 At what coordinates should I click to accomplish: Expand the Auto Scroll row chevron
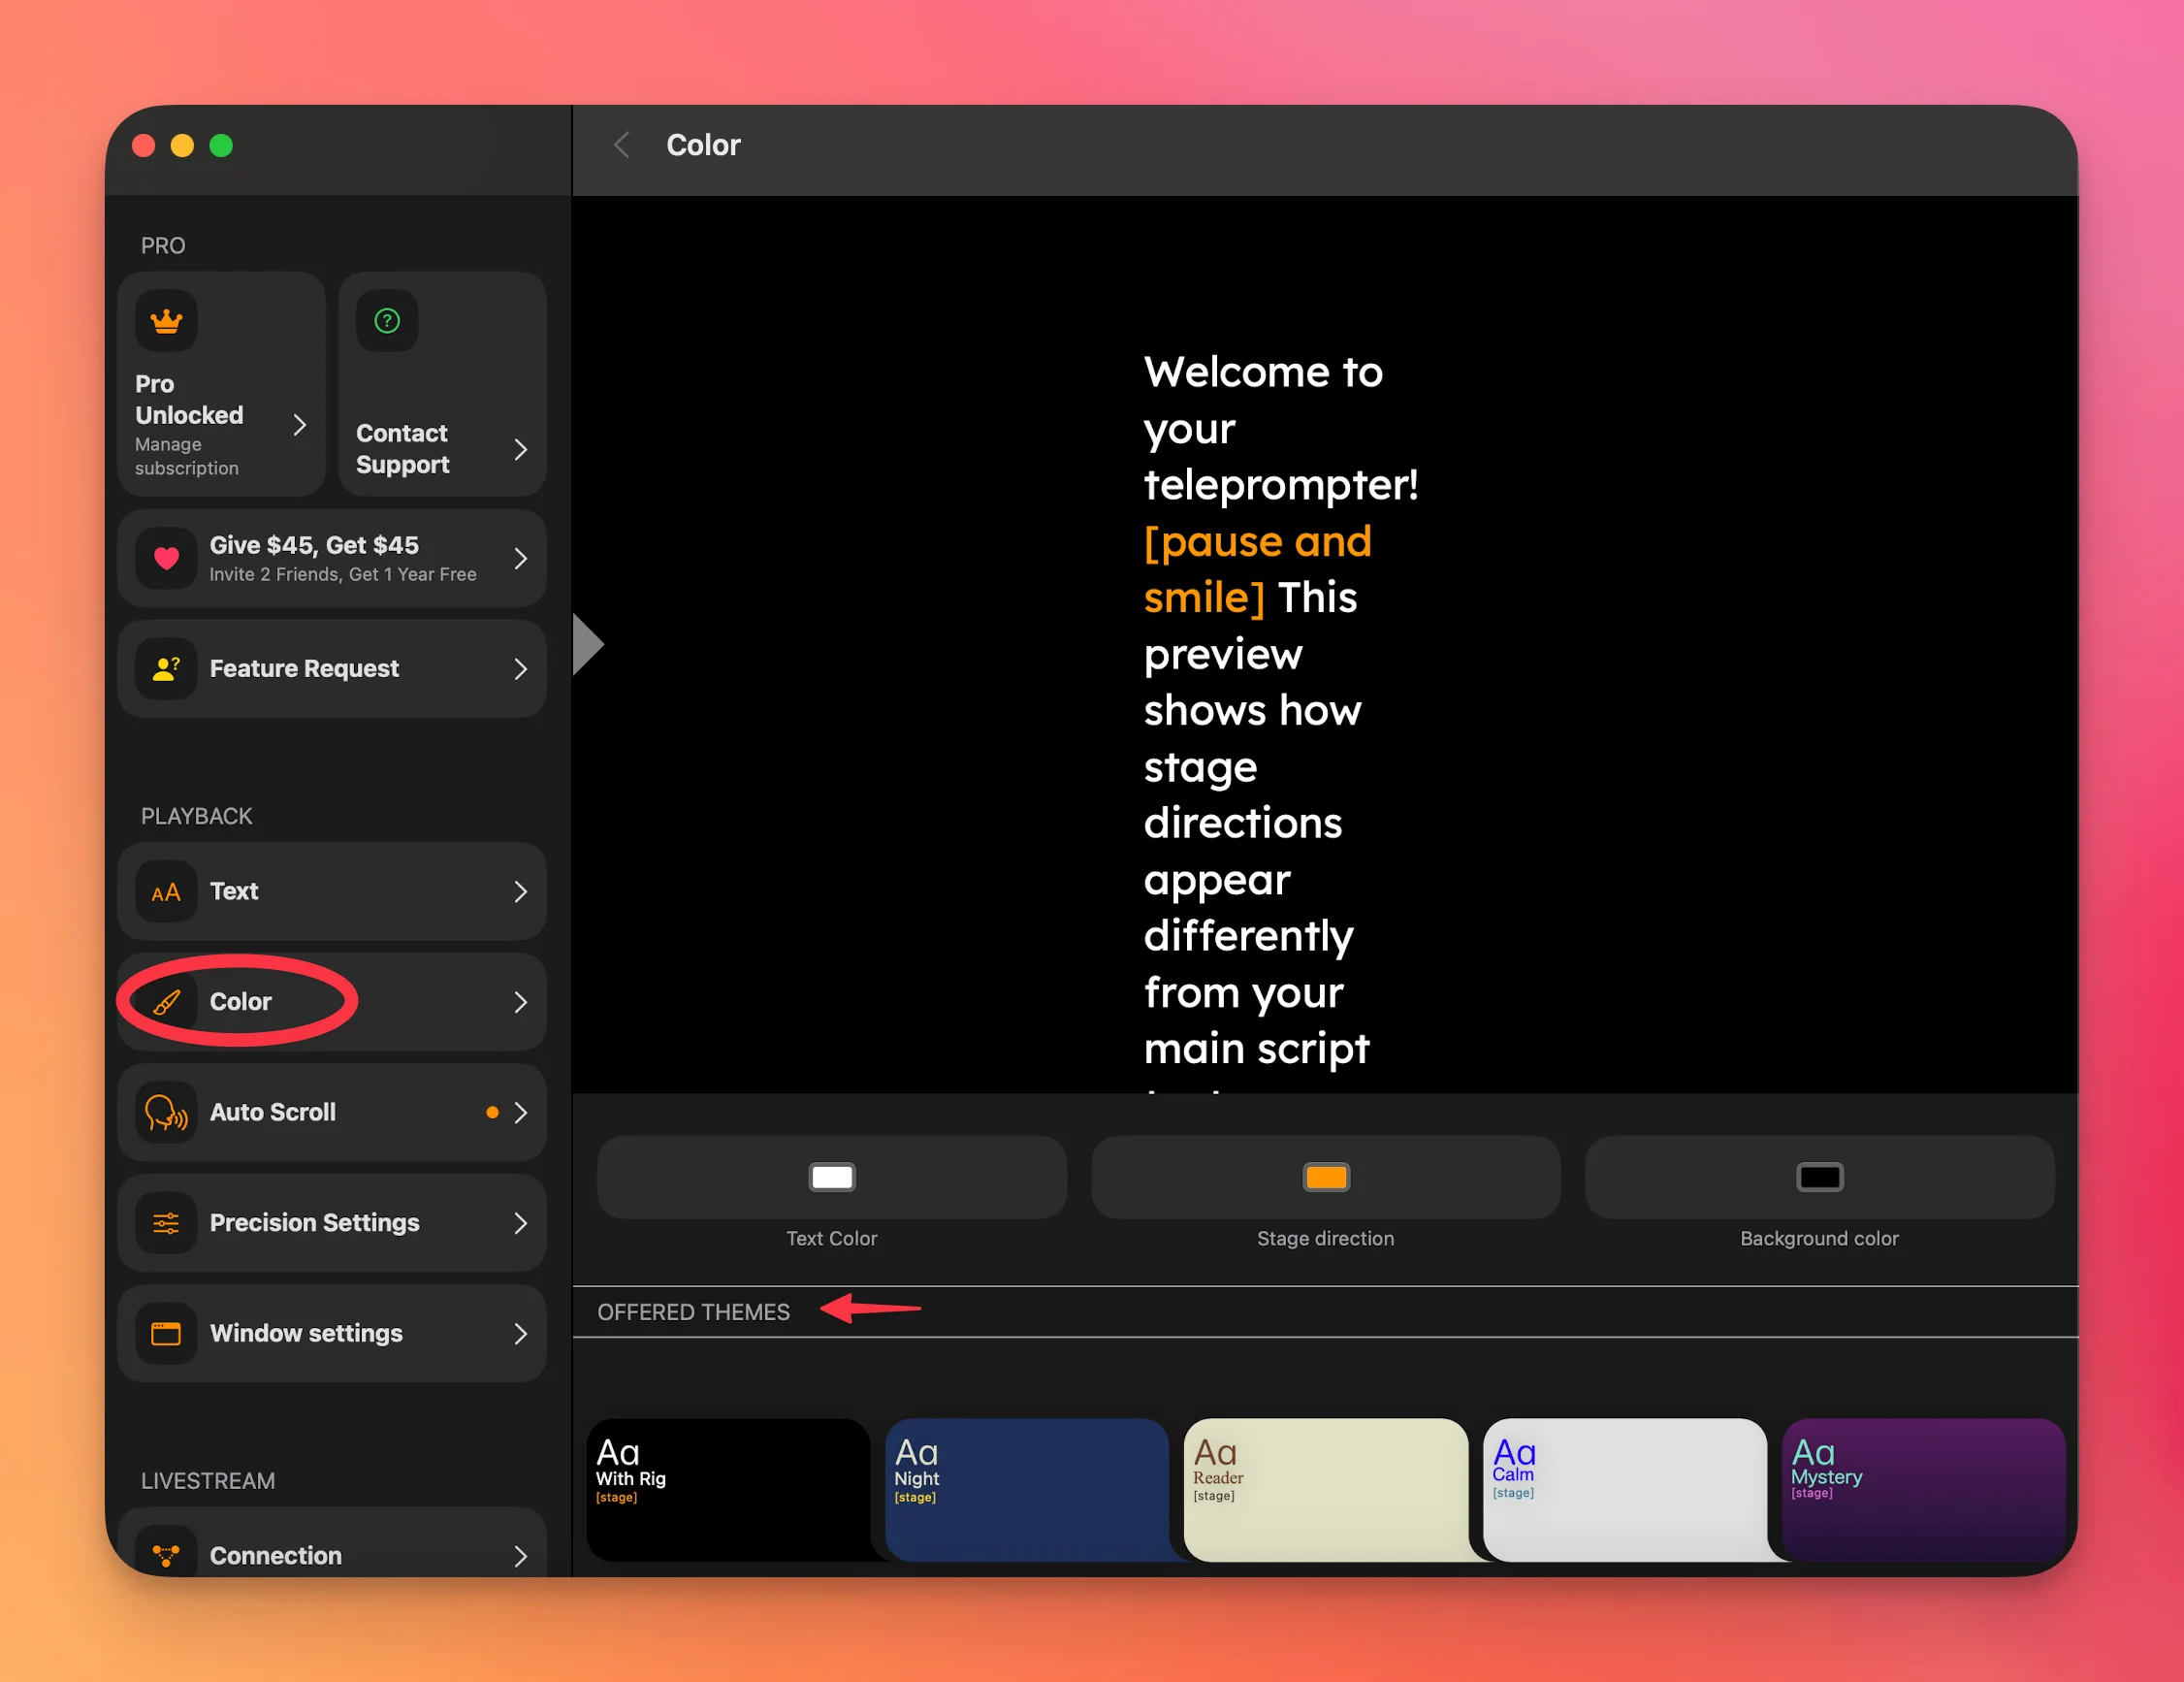(x=520, y=1112)
